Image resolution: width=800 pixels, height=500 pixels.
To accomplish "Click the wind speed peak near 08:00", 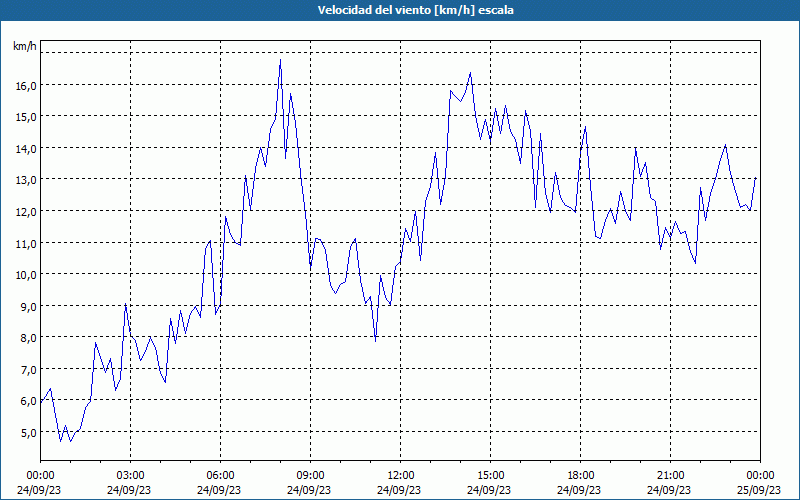I will (x=280, y=60).
